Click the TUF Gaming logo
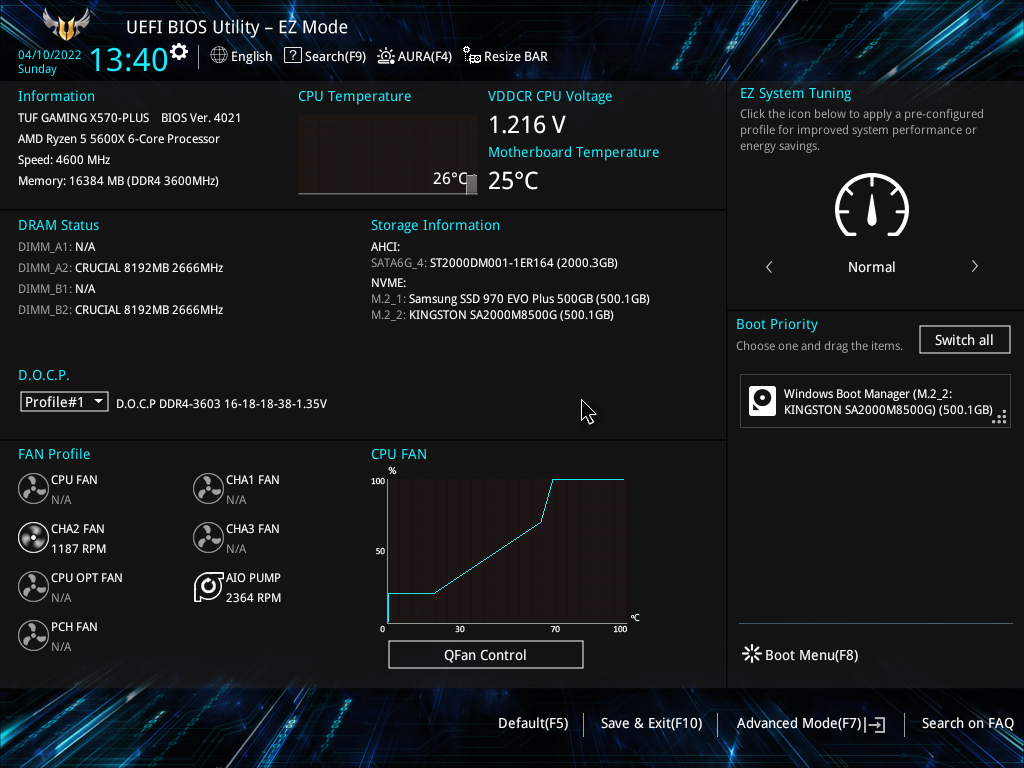Viewport: 1024px width, 768px height. pos(66,24)
